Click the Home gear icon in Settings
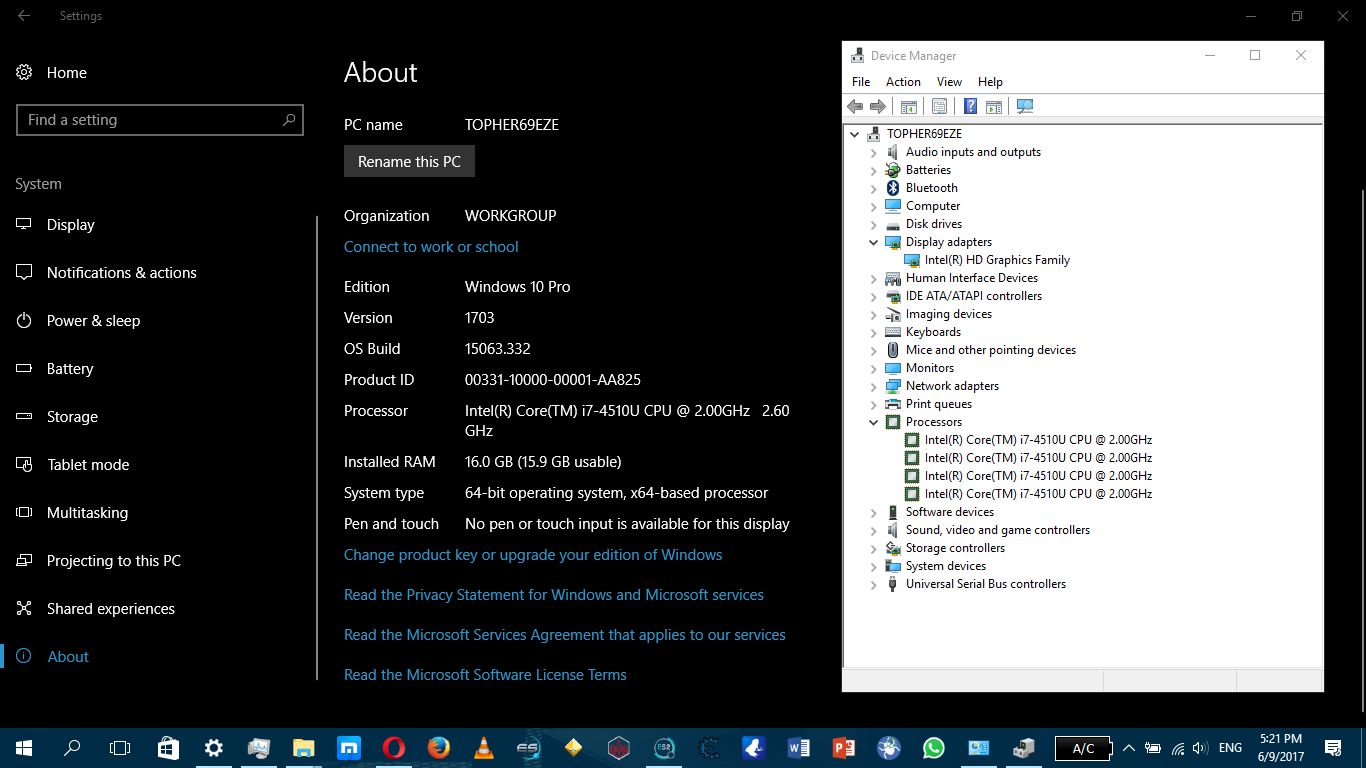The width and height of the screenshot is (1366, 768). (25, 73)
